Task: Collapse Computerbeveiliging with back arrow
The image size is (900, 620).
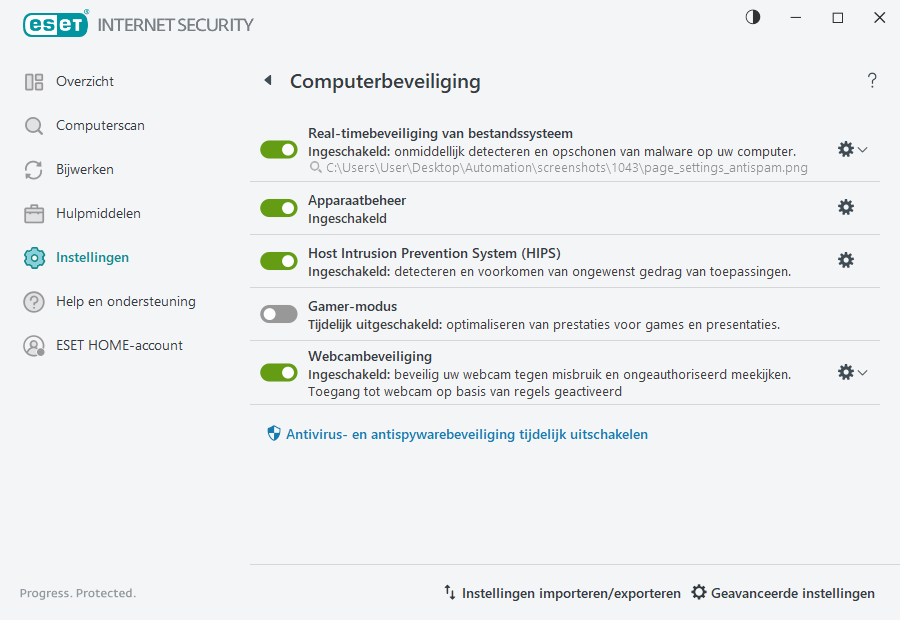Action: coord(268,80)
